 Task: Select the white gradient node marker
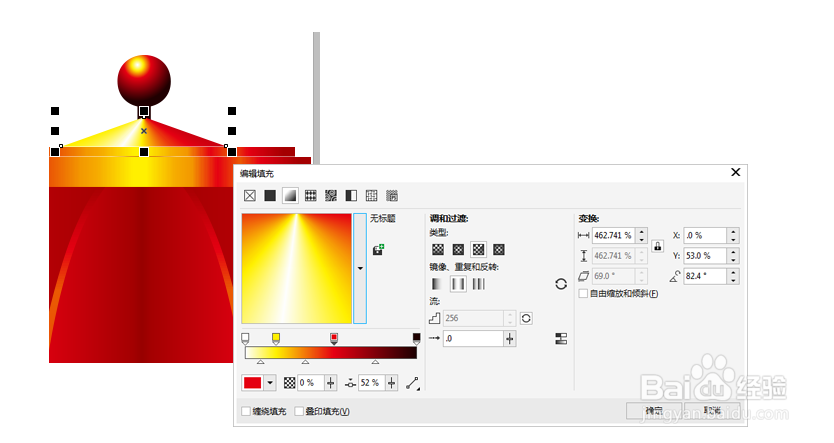click(x=245, y=339)
